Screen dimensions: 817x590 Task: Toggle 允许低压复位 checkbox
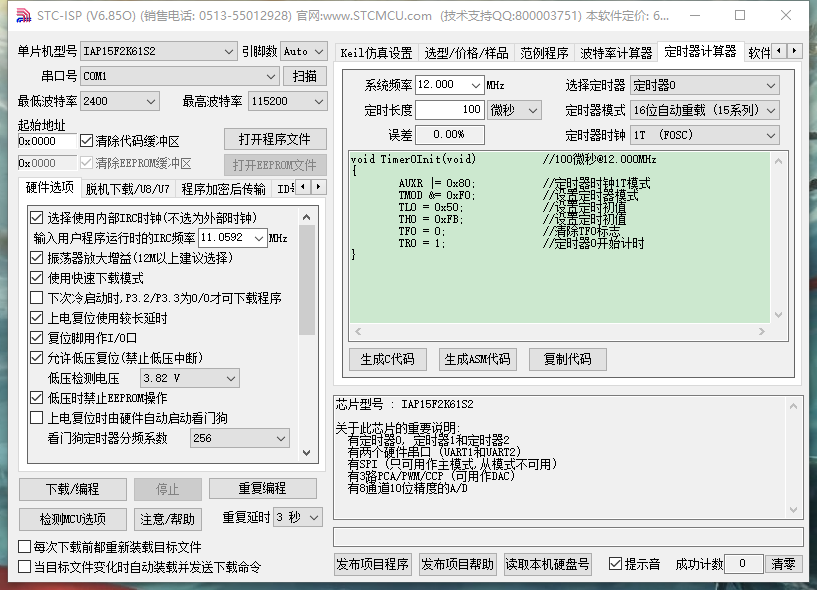pos(36,358)
